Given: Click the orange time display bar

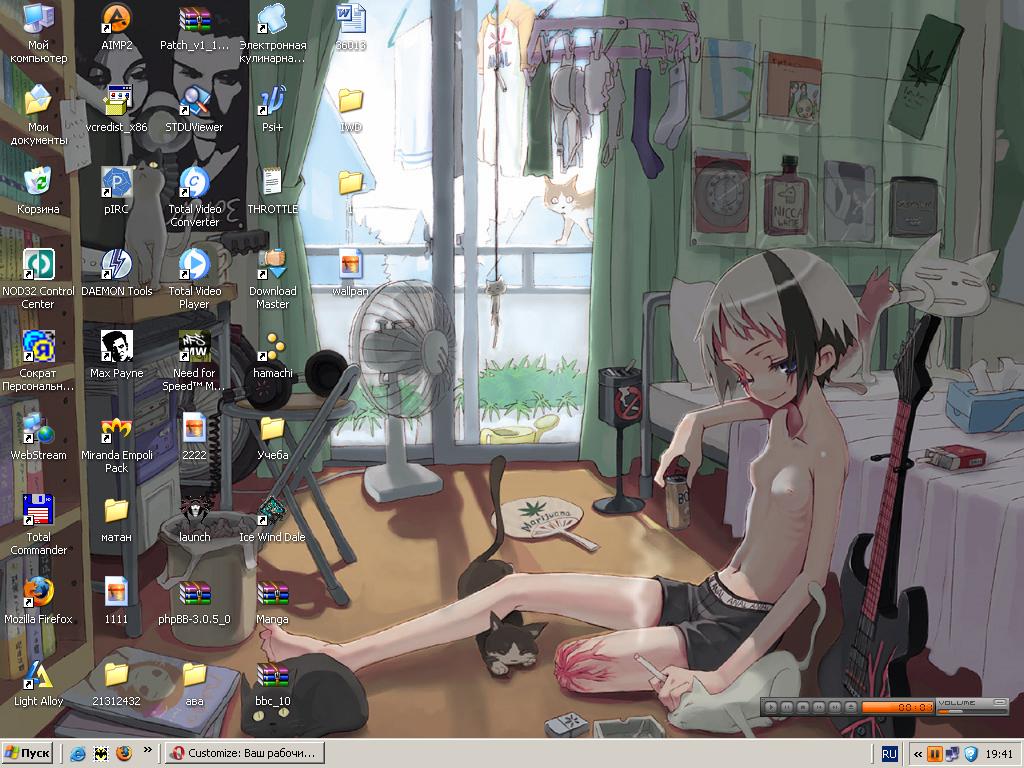Looking at the screenshot, I should 897,707.
